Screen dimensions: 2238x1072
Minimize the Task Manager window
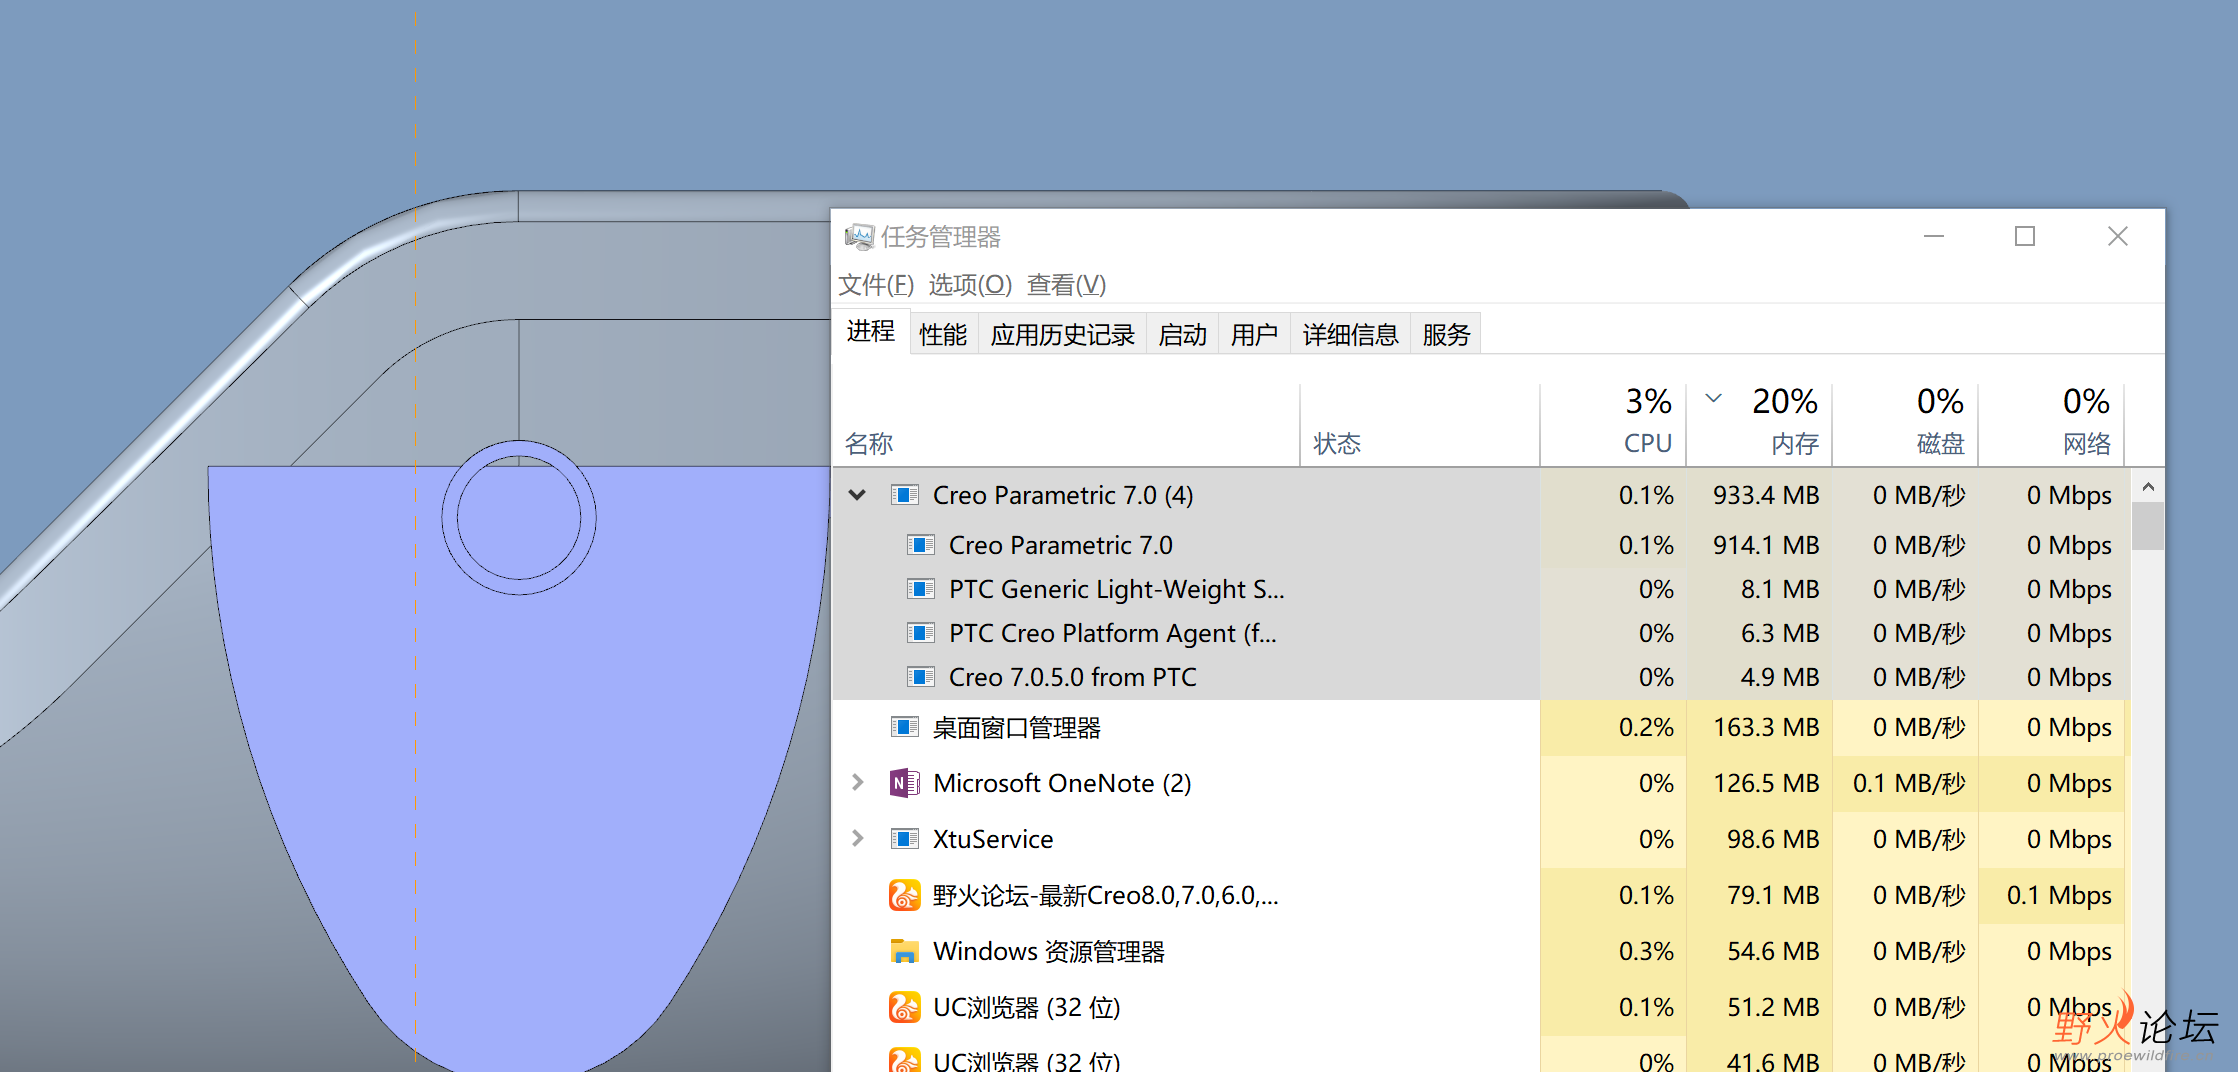point(1934,236)
